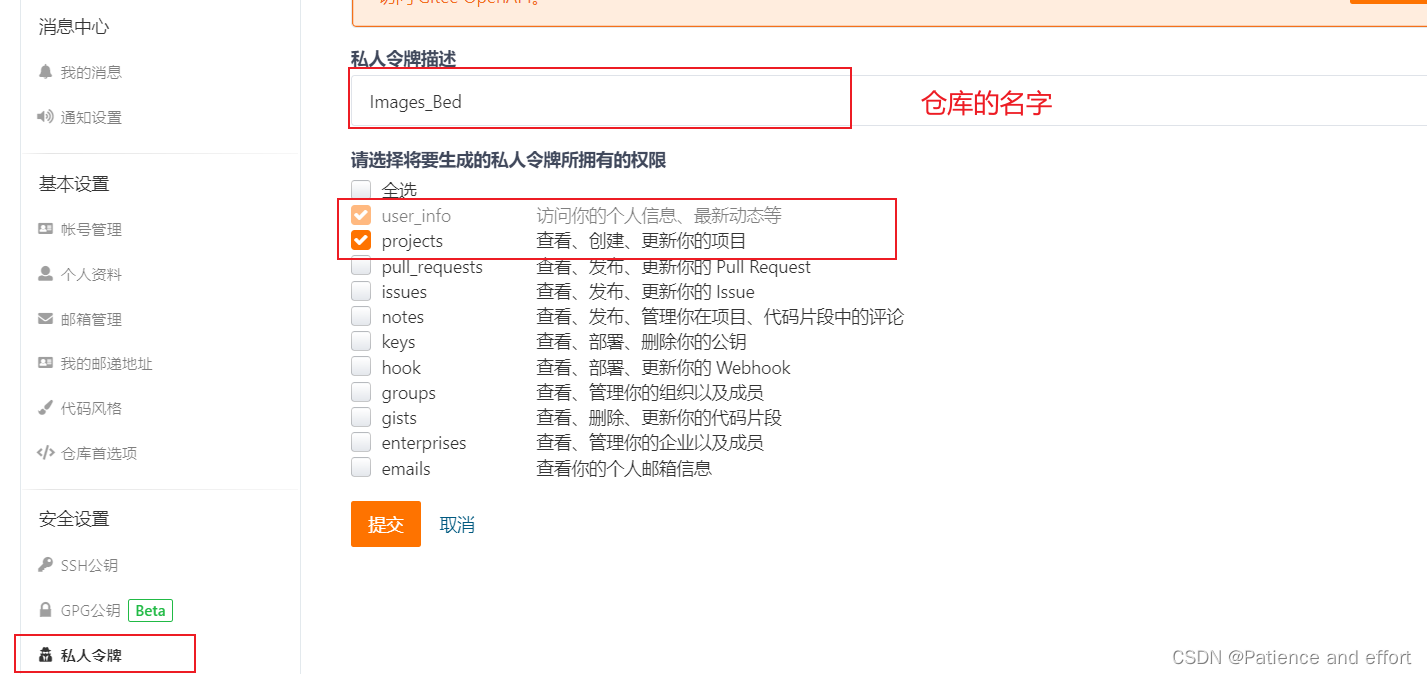Click the 提交 submit button
1427x674 pixels.
pyautogui.click(x=386, y=524)
